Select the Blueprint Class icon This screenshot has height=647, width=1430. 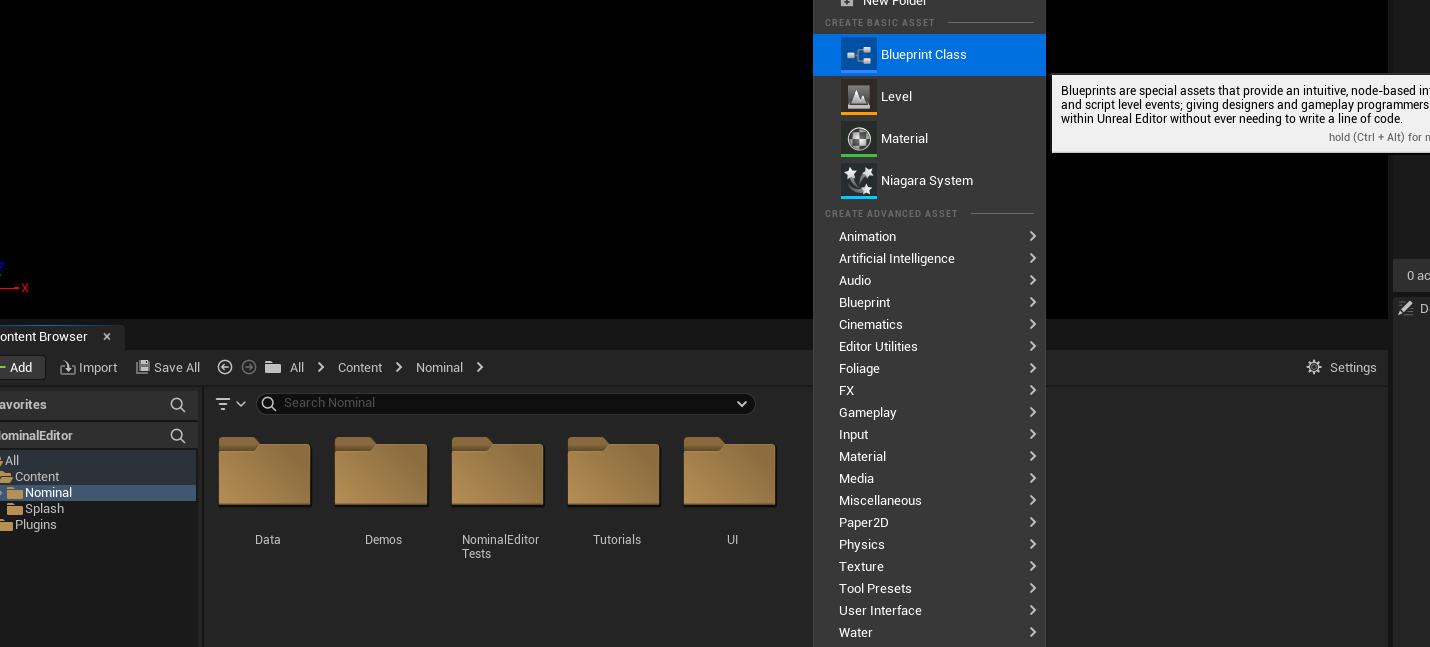[859, 55]
